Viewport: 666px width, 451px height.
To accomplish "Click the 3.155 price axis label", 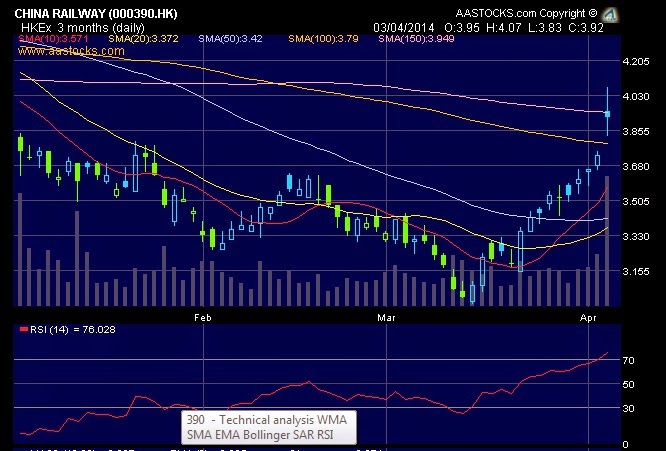I will tap(635, 271).
